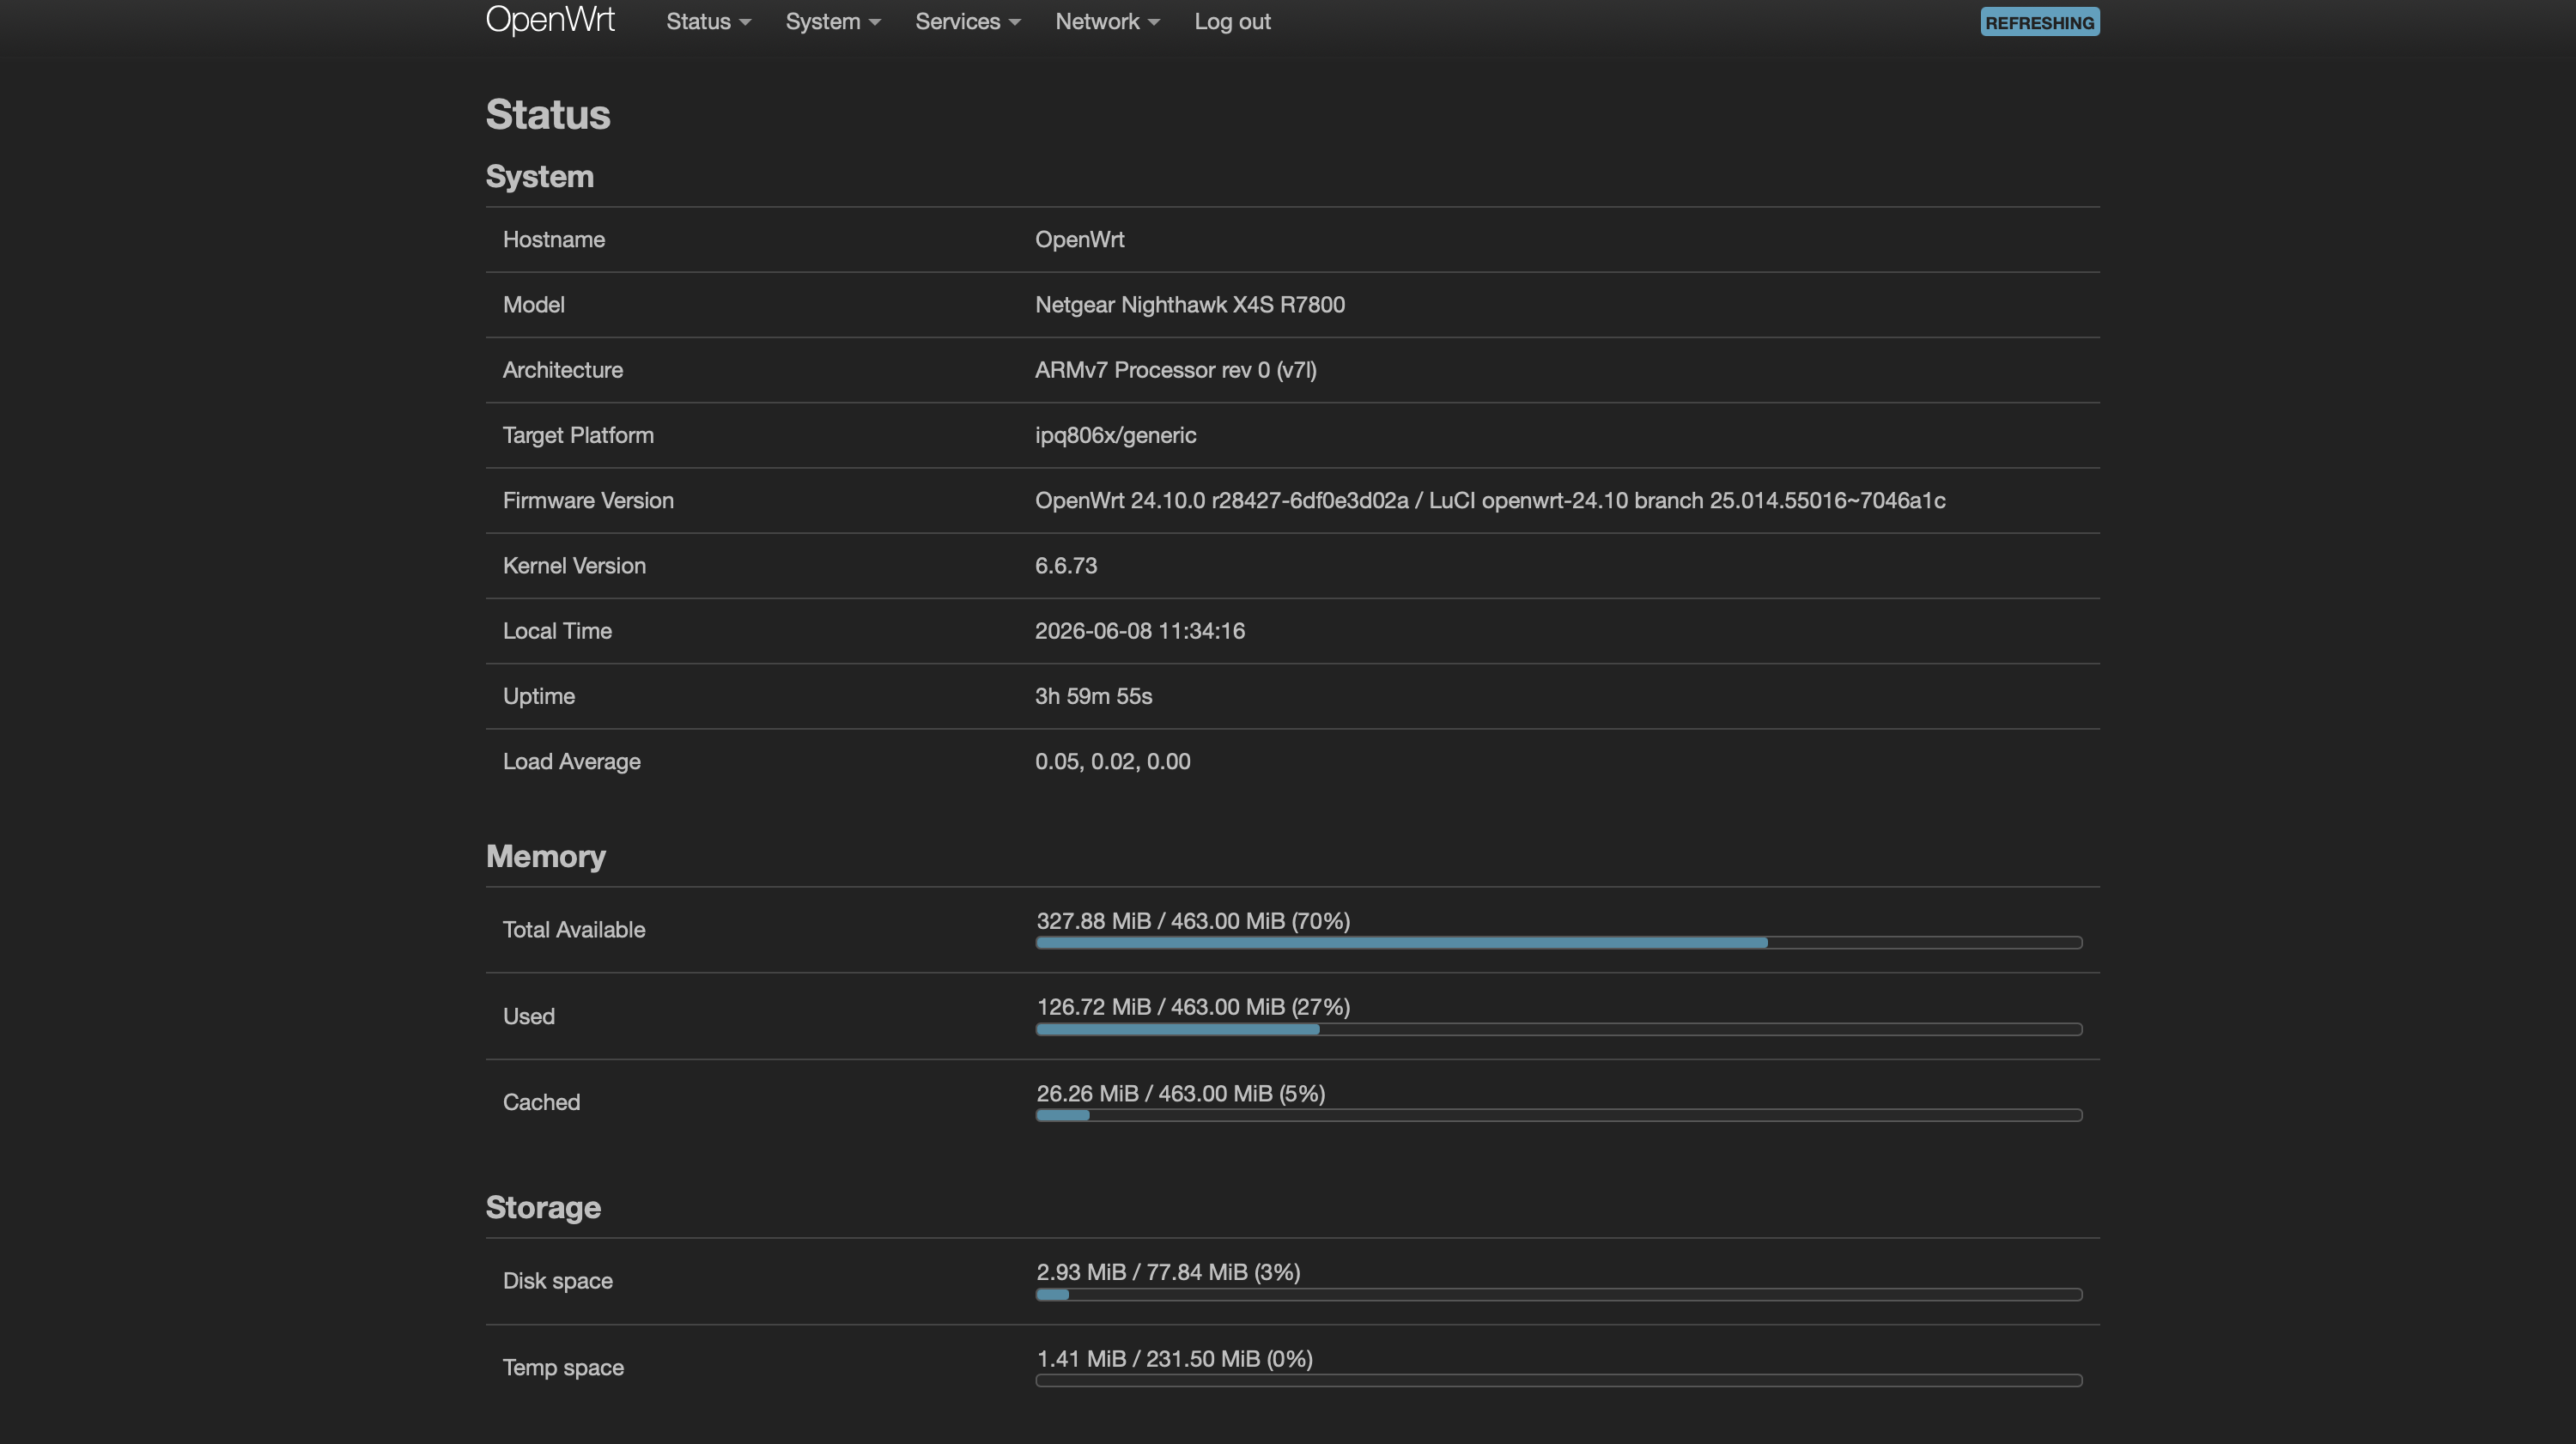Select the target platform value ipq806x/generic
The height and width of the screenshot is (1444, 2576).
tap(1115, 435)
